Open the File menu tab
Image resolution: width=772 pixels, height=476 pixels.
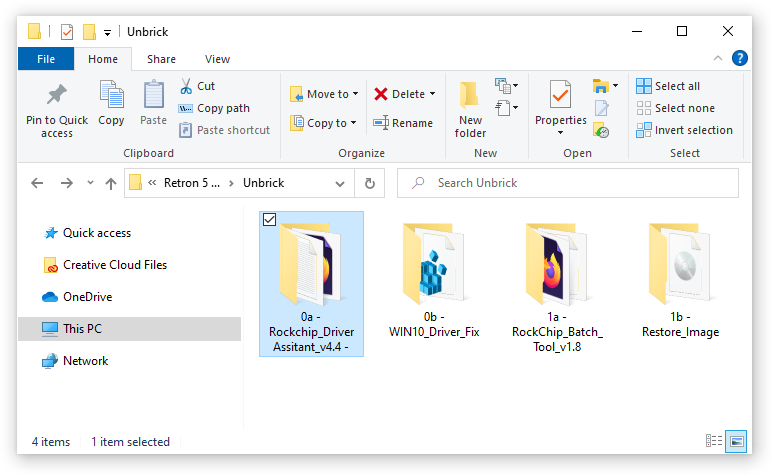coord(46,59)
